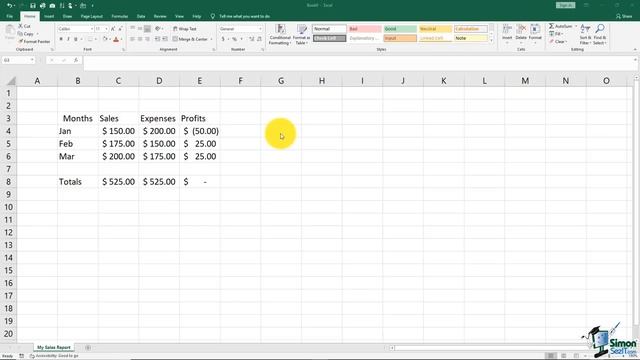The height and width of the screenshot is (360, 640).
Task: Toggle Italic formatting
Action: [68, 39]
